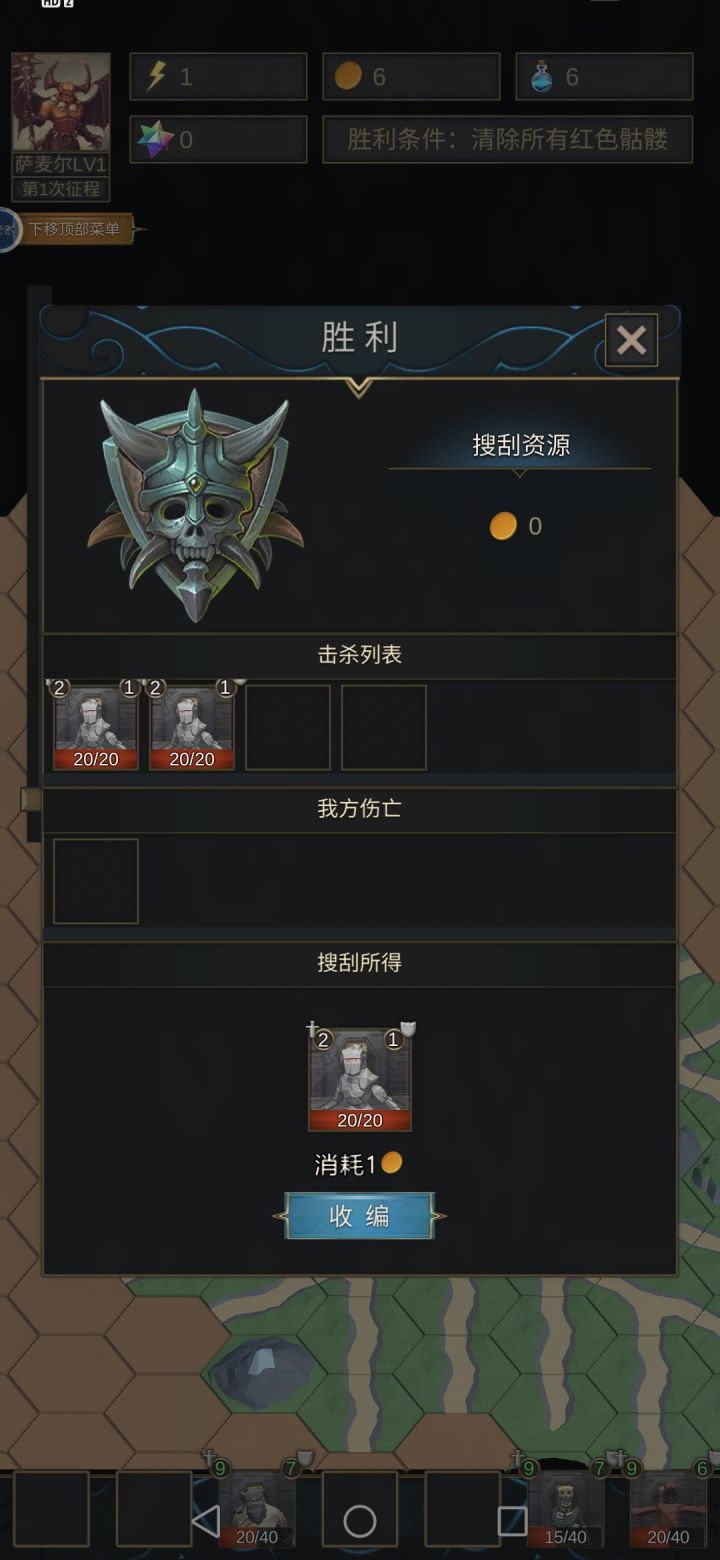Screen dimensions: 720x1560
Task: Tap the Android home circle button
Action: click(360, 1521)
